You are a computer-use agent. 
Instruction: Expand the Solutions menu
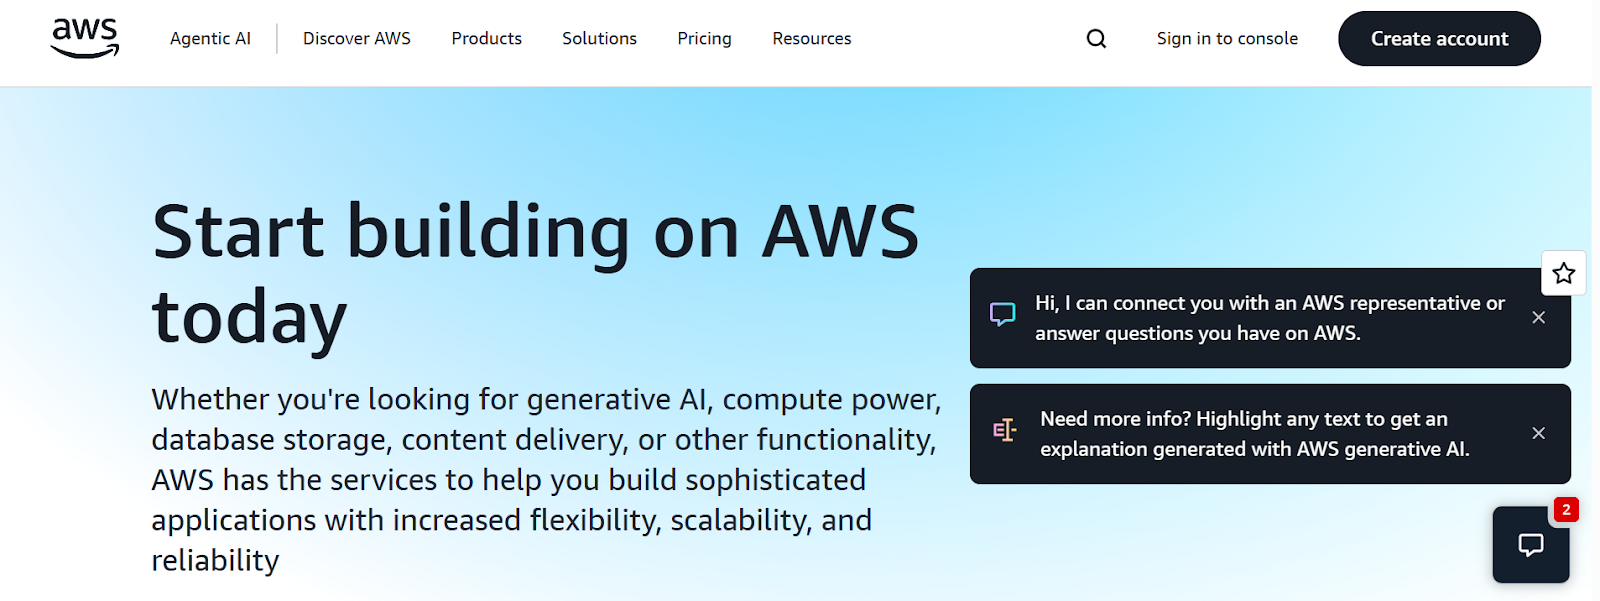pos(598,38)
